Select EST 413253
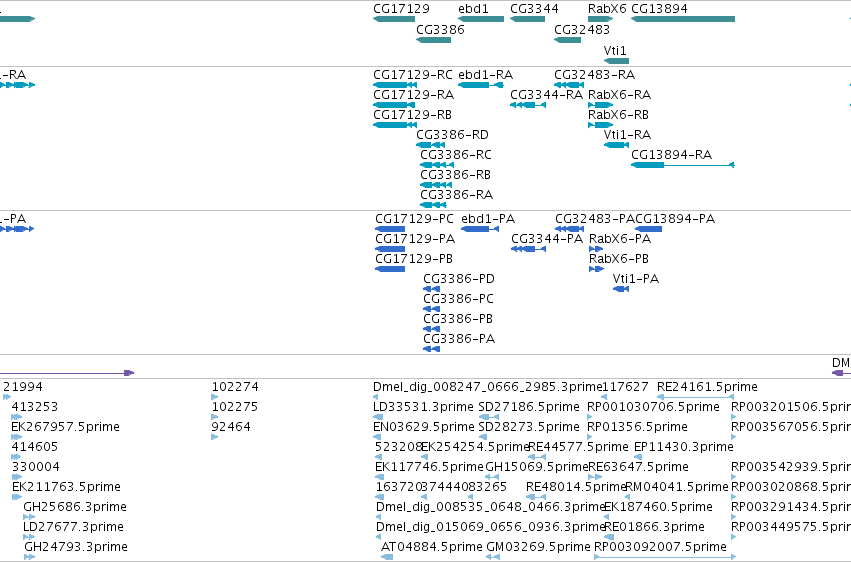The width and height of the screenshot is (851, 562). (x=17, y=417)
